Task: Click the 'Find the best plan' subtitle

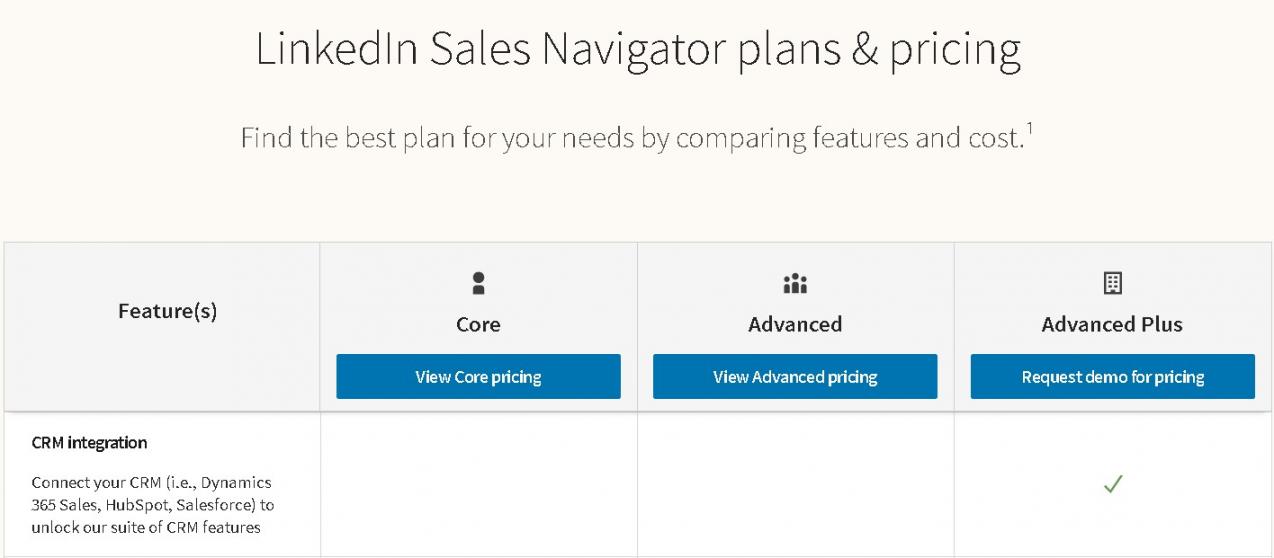Action: tap(630, 138)
